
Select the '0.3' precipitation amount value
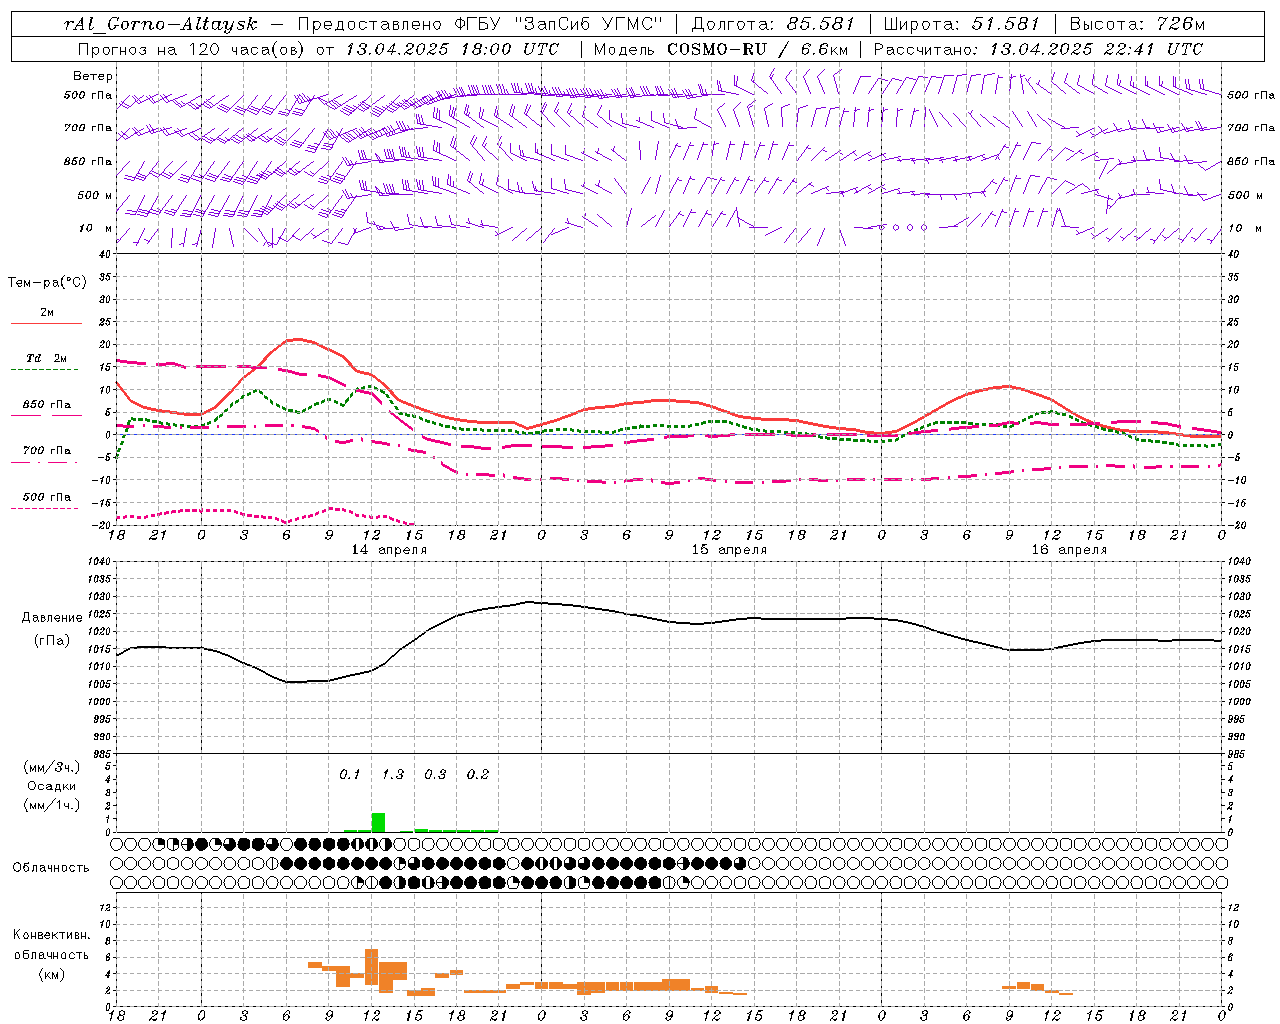435,774
